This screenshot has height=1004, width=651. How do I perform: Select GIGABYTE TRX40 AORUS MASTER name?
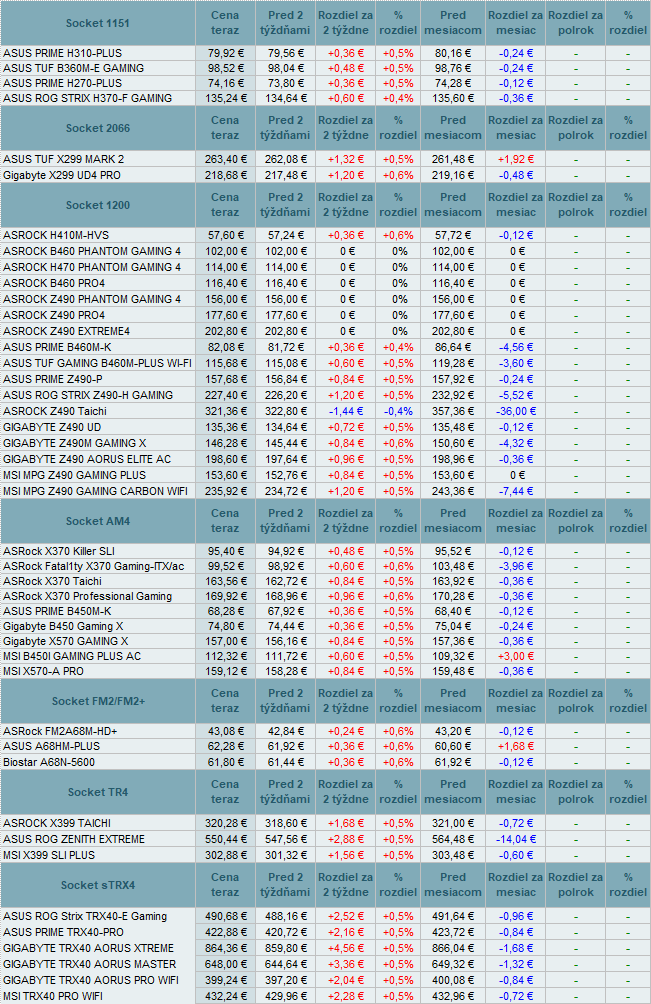[x=89, y=965]
